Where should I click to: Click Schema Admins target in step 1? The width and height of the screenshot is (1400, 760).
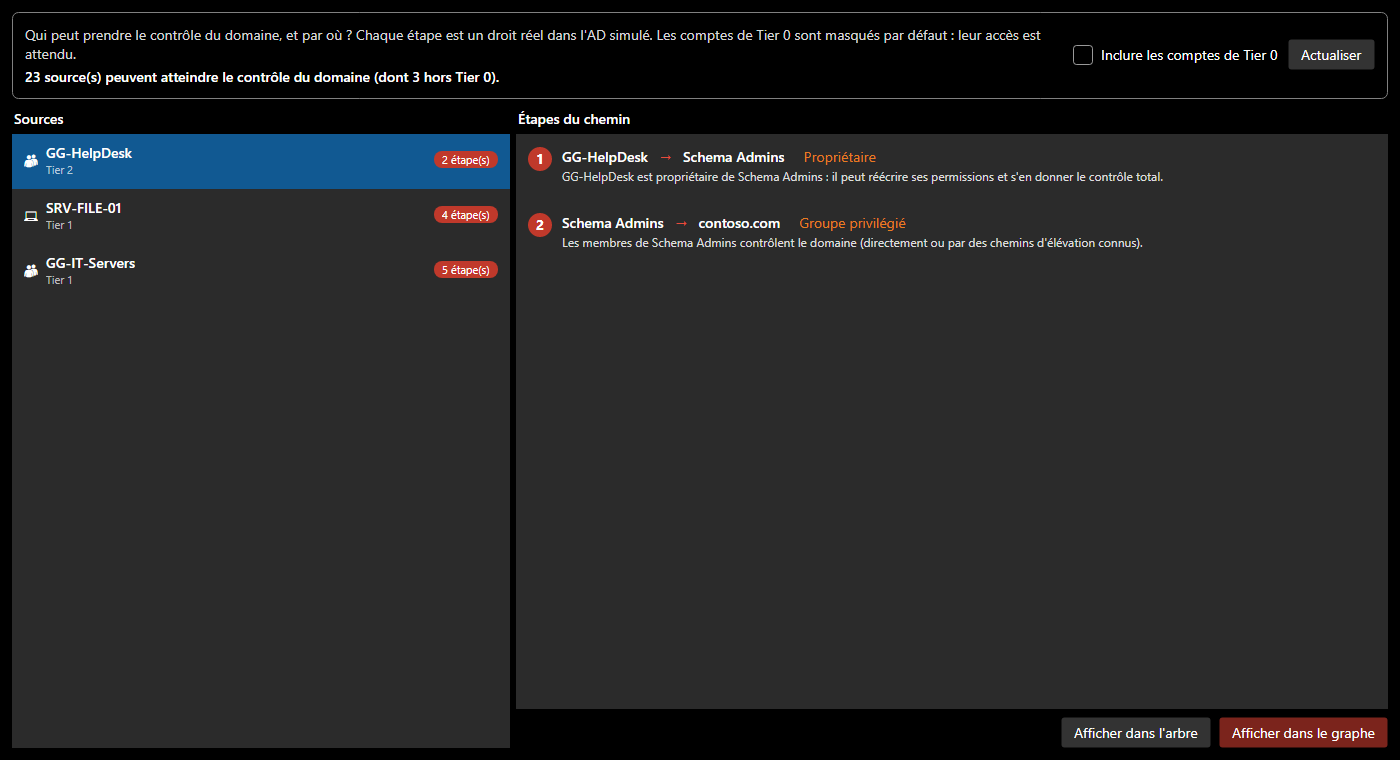coord(734,157)
